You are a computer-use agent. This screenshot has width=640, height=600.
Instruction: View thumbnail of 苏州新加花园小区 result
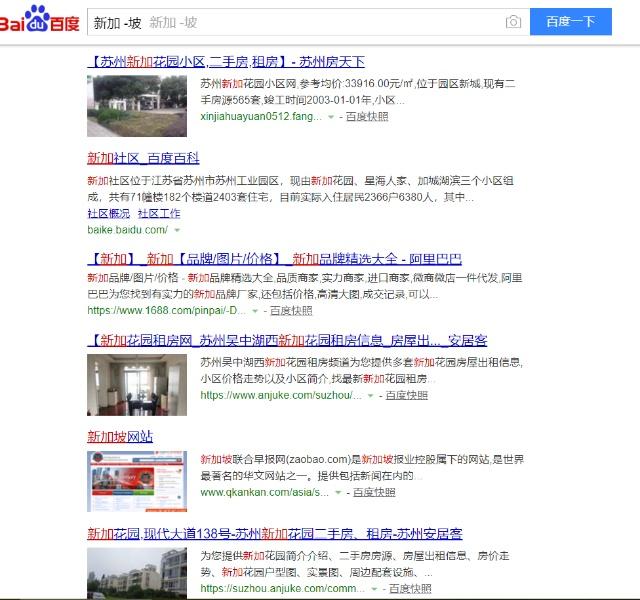(x=137, y=106)
